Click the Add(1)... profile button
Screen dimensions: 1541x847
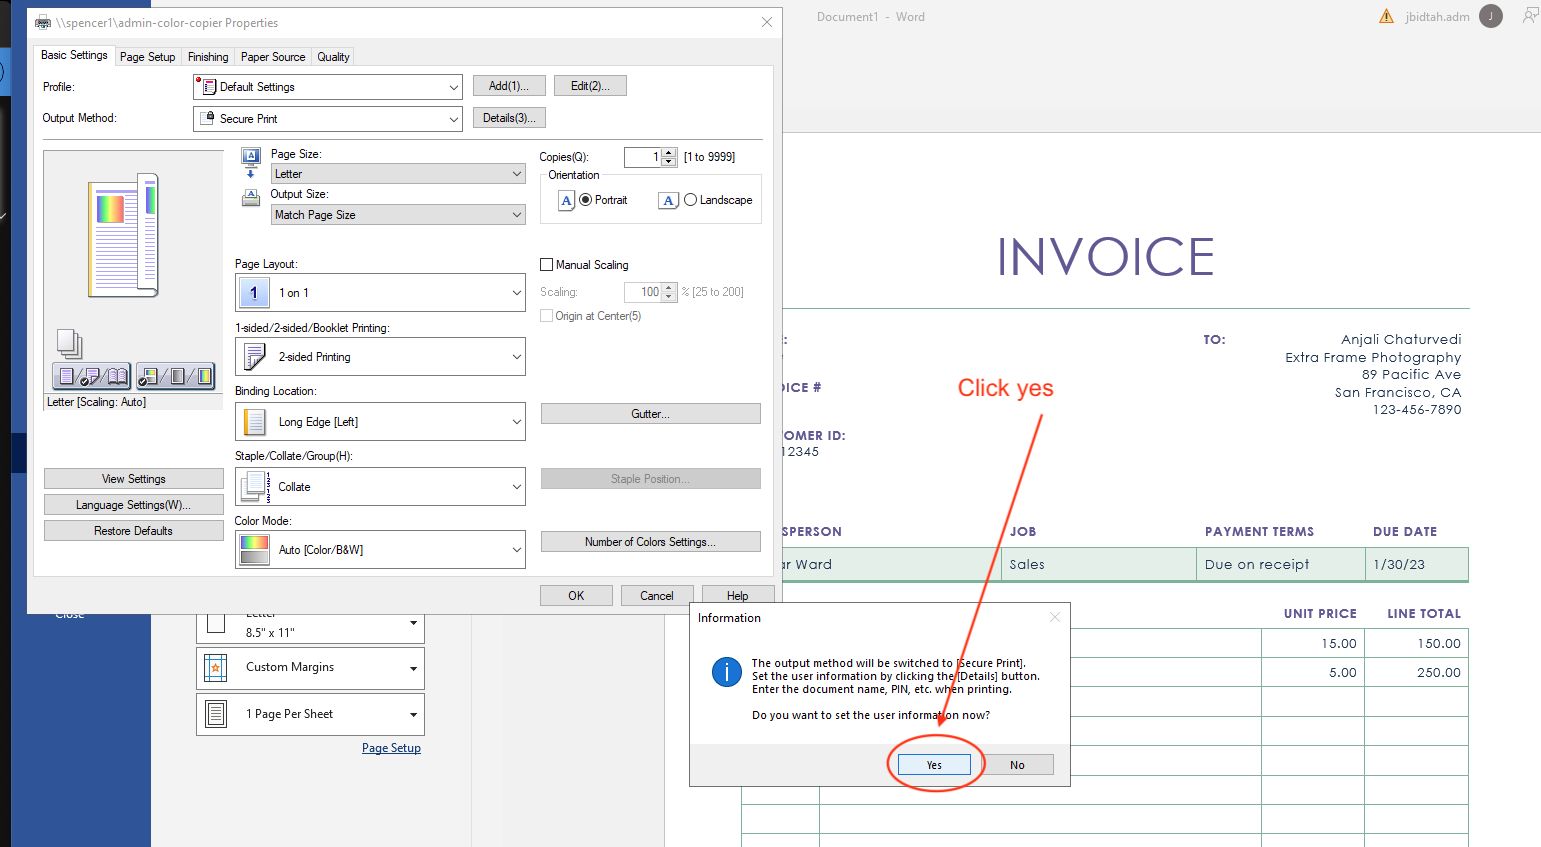click(509, 86)
